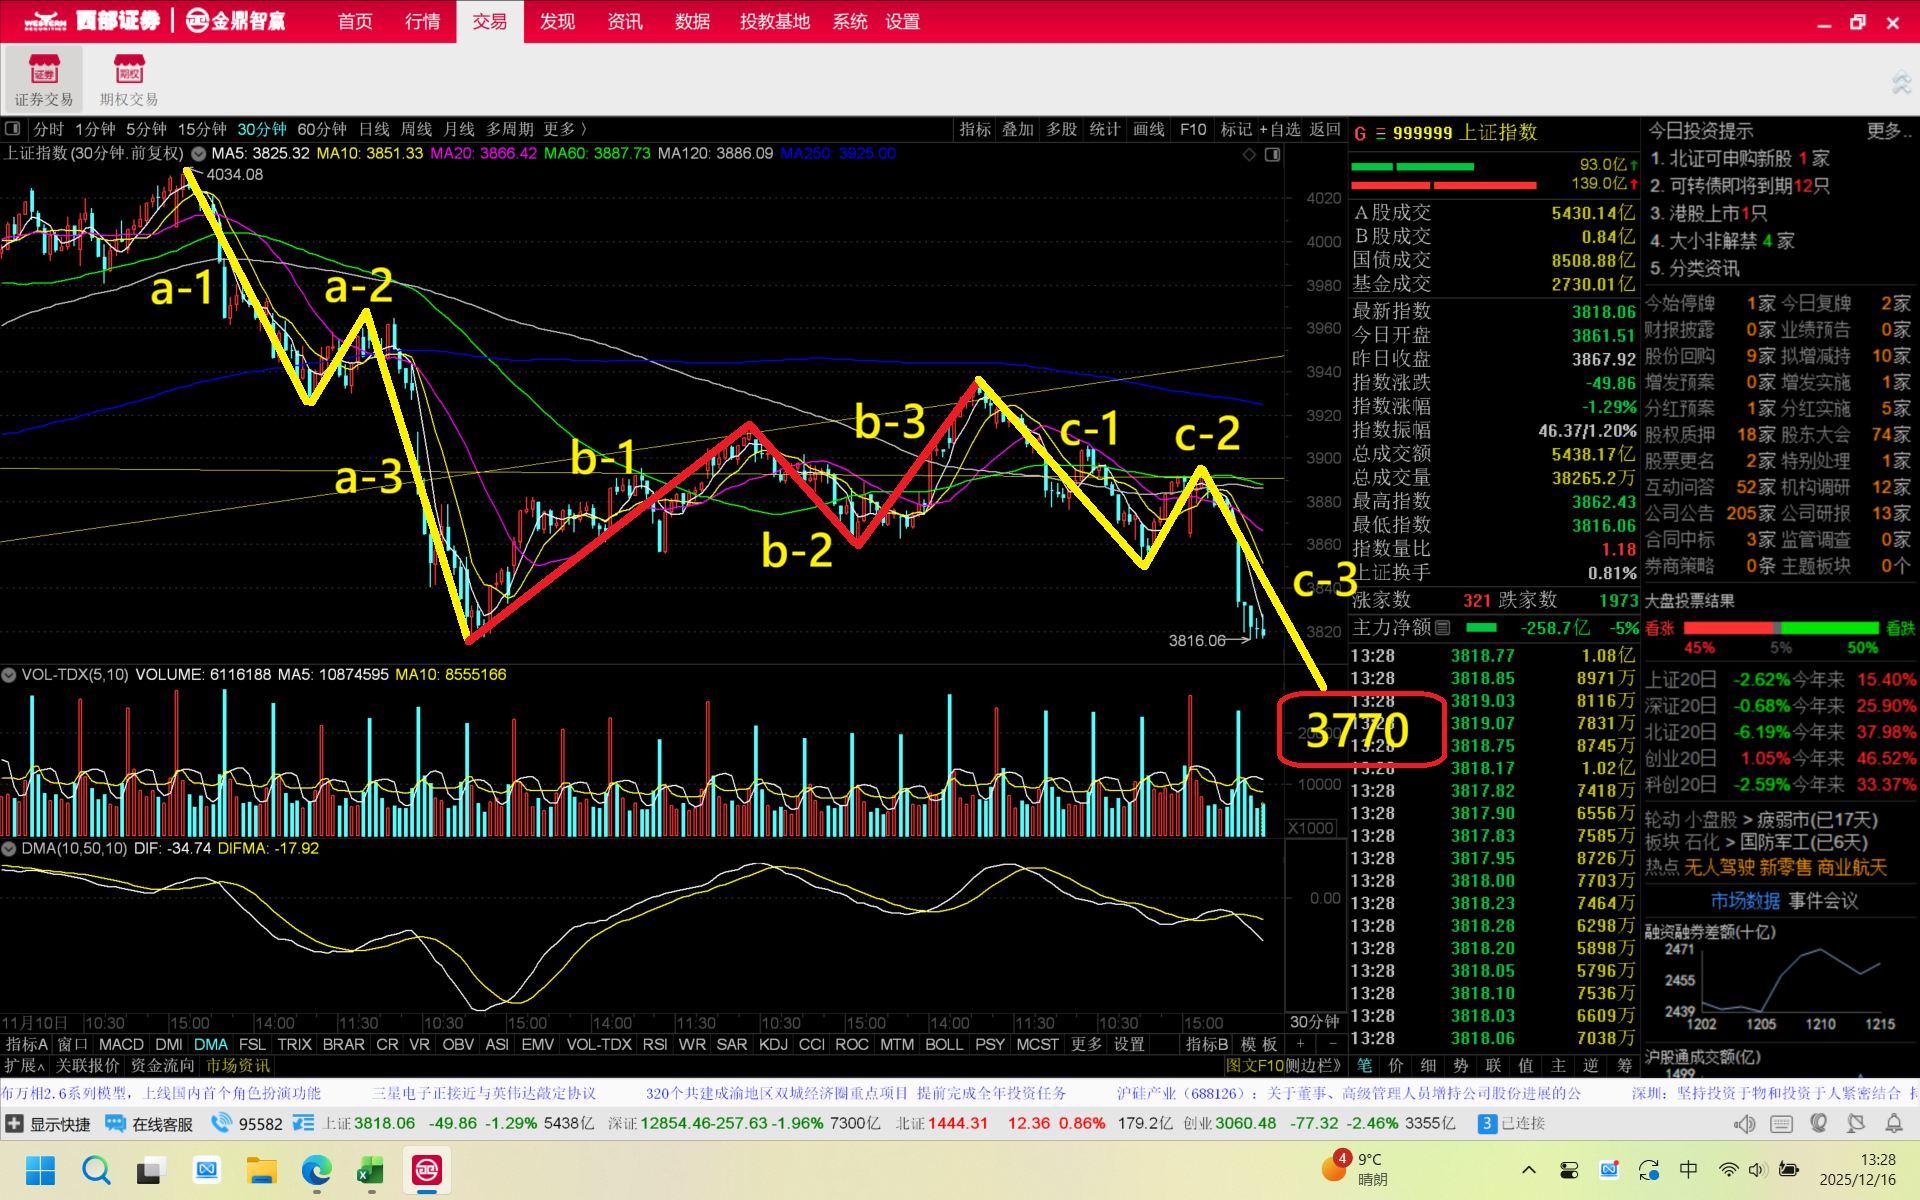Click the 95582 phone hotline icon

pos(221,1123)
